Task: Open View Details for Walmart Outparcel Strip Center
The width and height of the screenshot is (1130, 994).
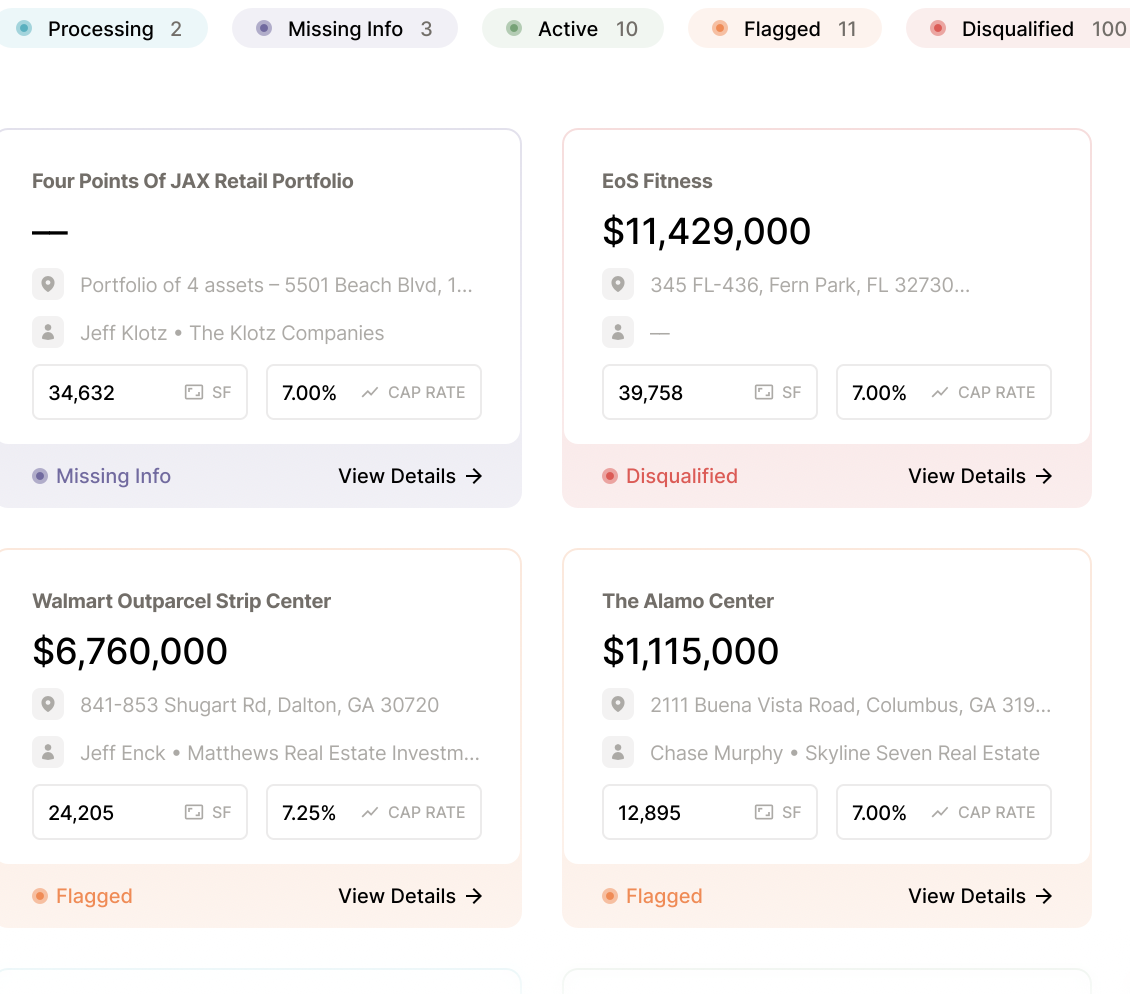Action: 410,896
